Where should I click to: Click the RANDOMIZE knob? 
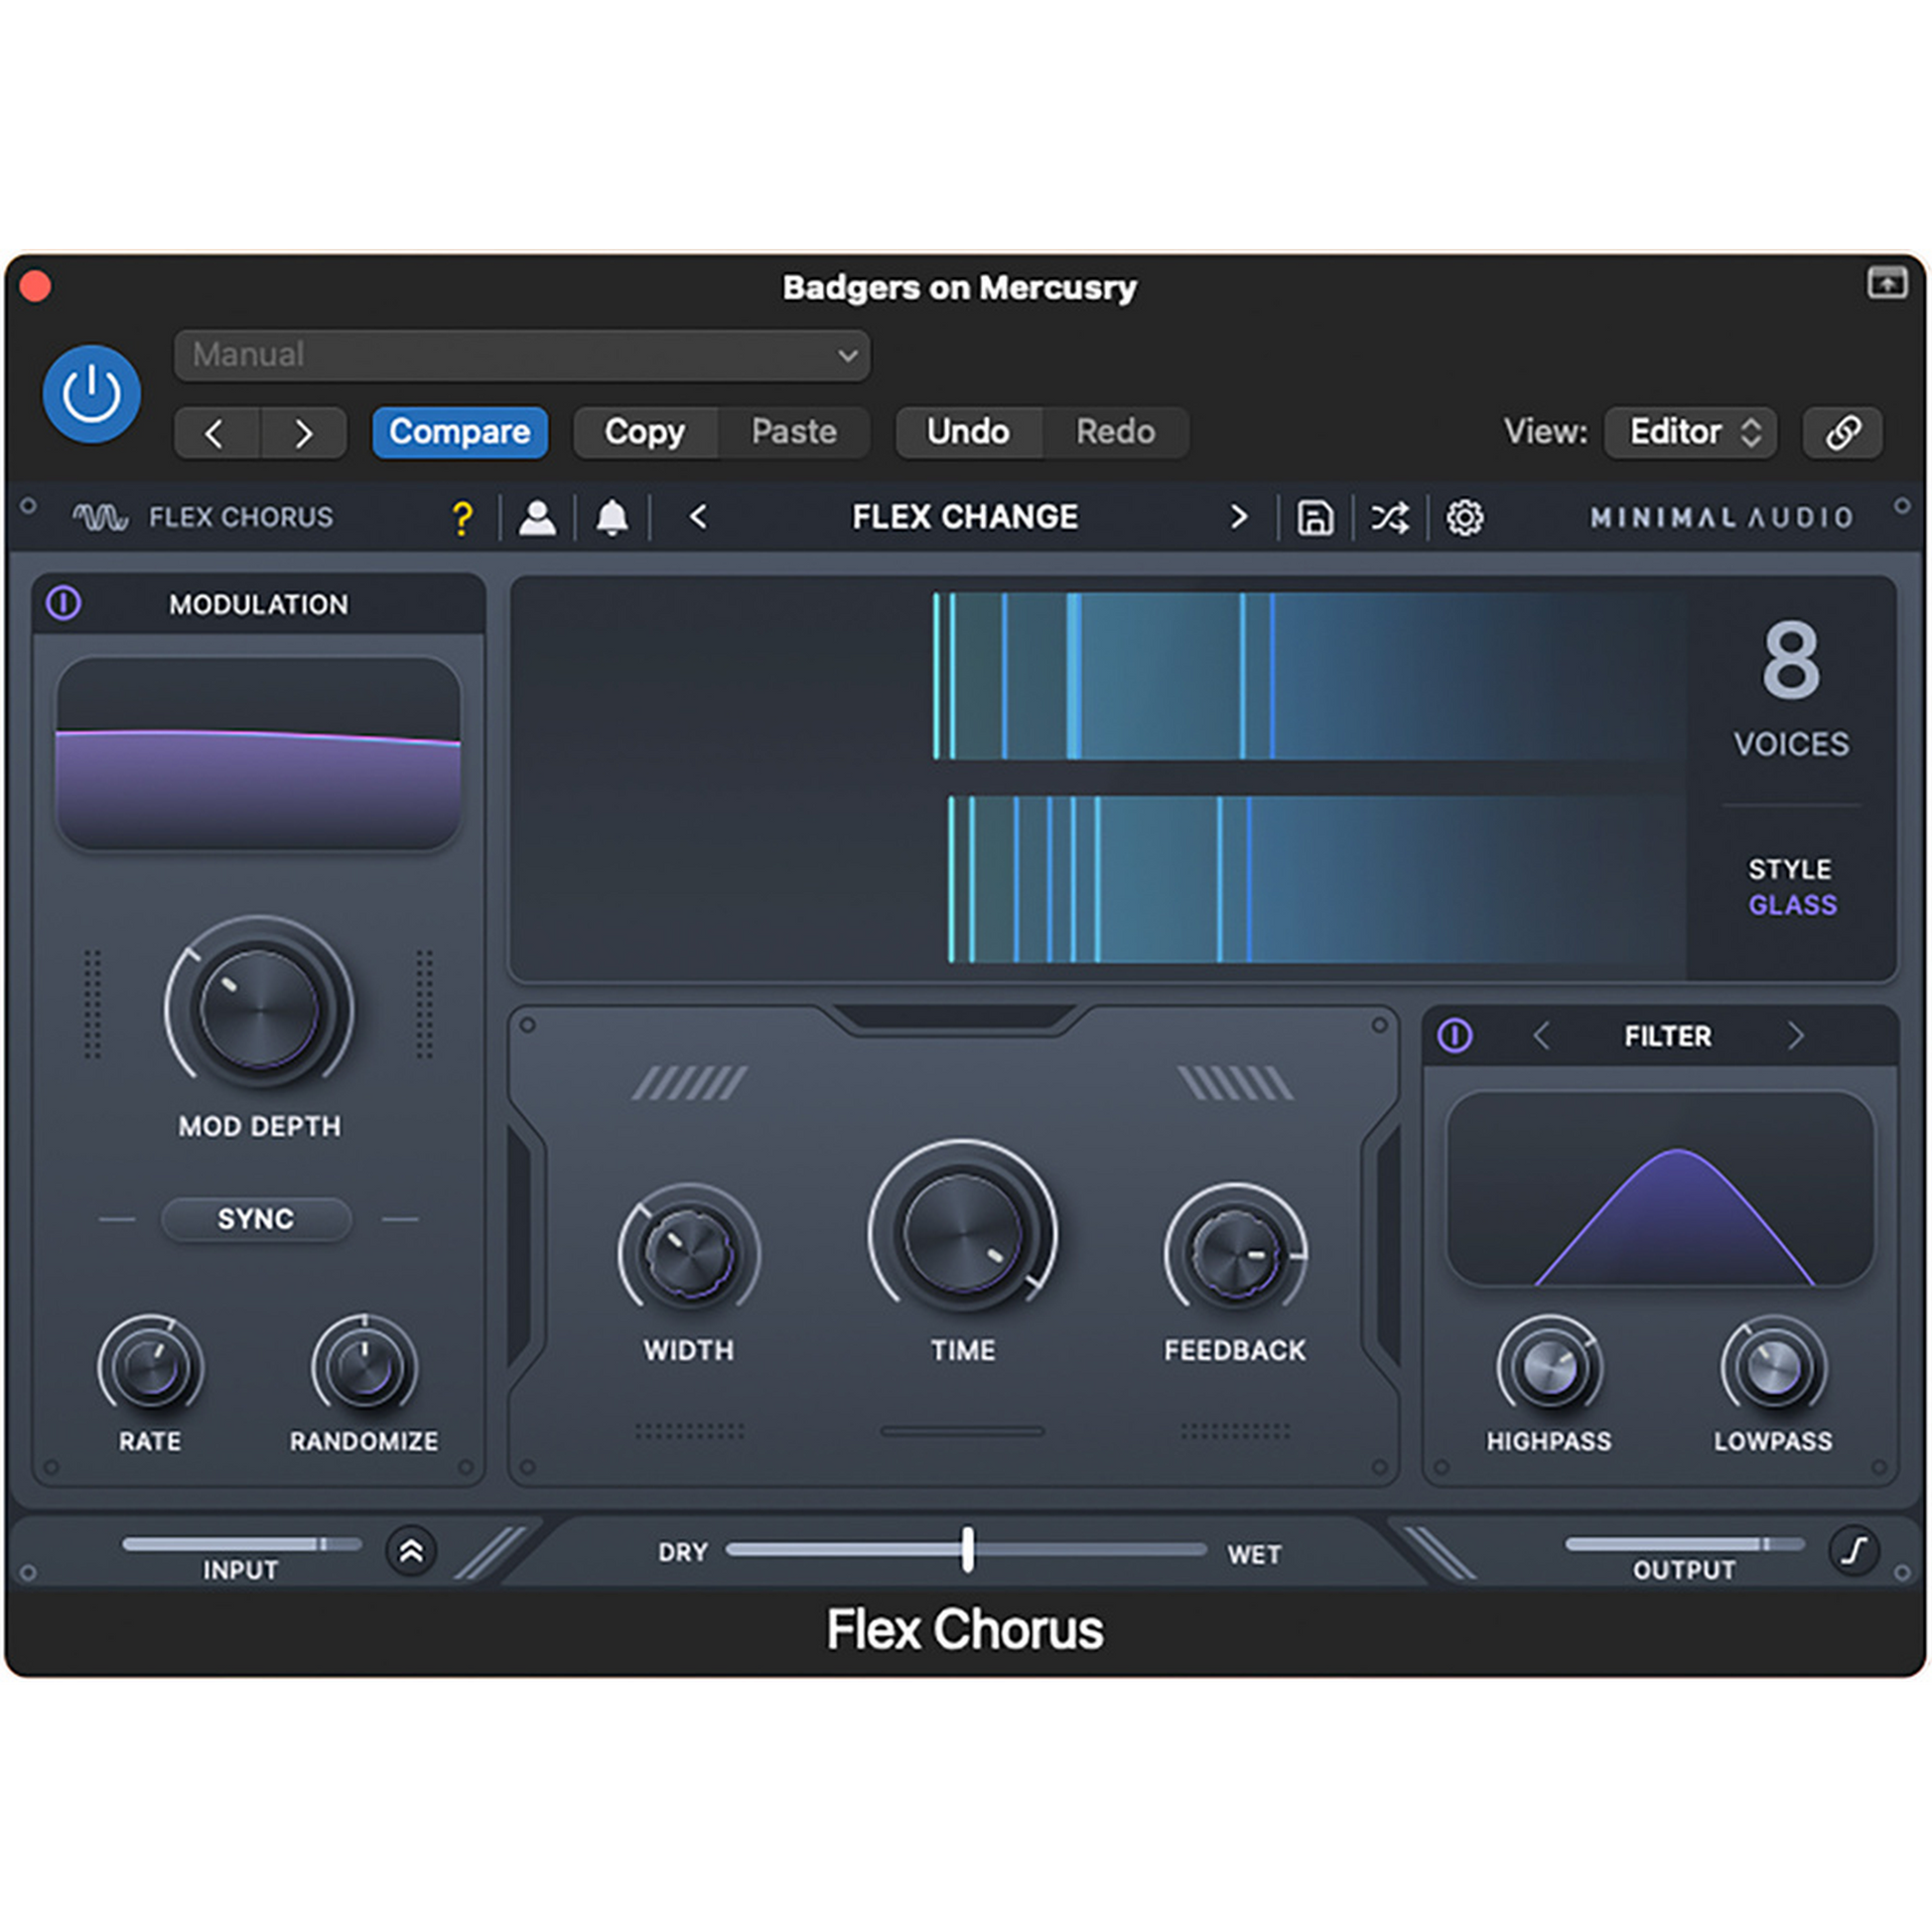[364, 1368]
